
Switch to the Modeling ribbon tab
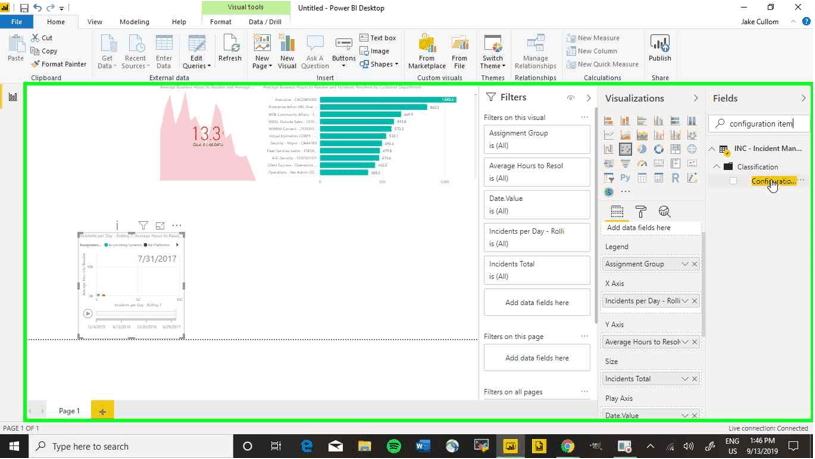tap(134, 22)
